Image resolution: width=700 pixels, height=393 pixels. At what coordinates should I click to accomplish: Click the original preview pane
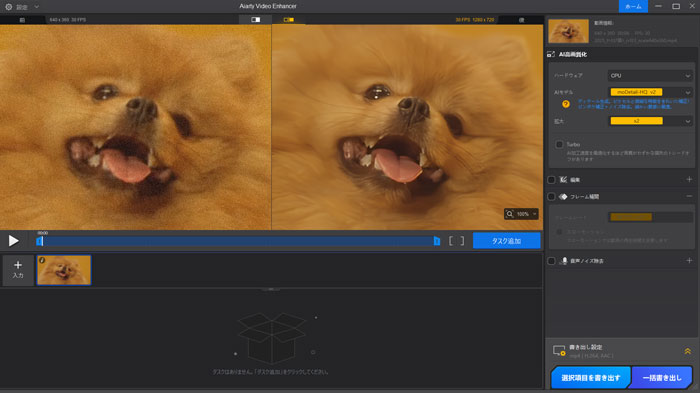(x=135, y=127)
